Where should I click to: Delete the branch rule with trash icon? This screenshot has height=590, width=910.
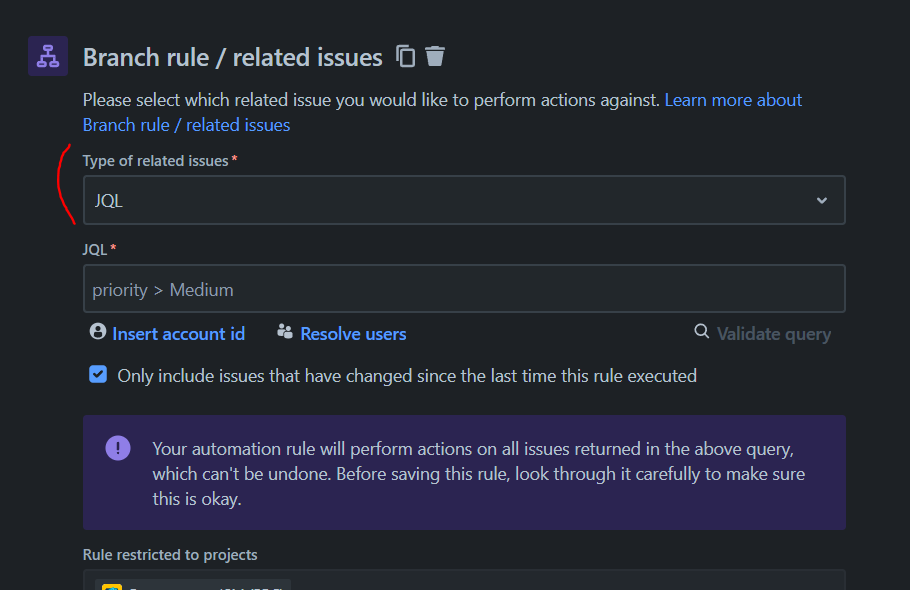(435, 56)
